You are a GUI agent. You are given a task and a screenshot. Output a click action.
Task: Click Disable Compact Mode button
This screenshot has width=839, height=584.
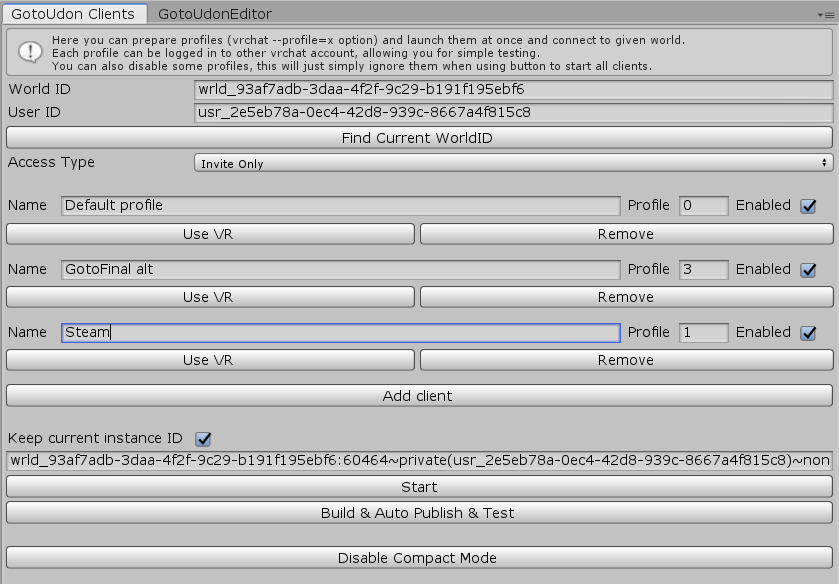coord(419,558)
